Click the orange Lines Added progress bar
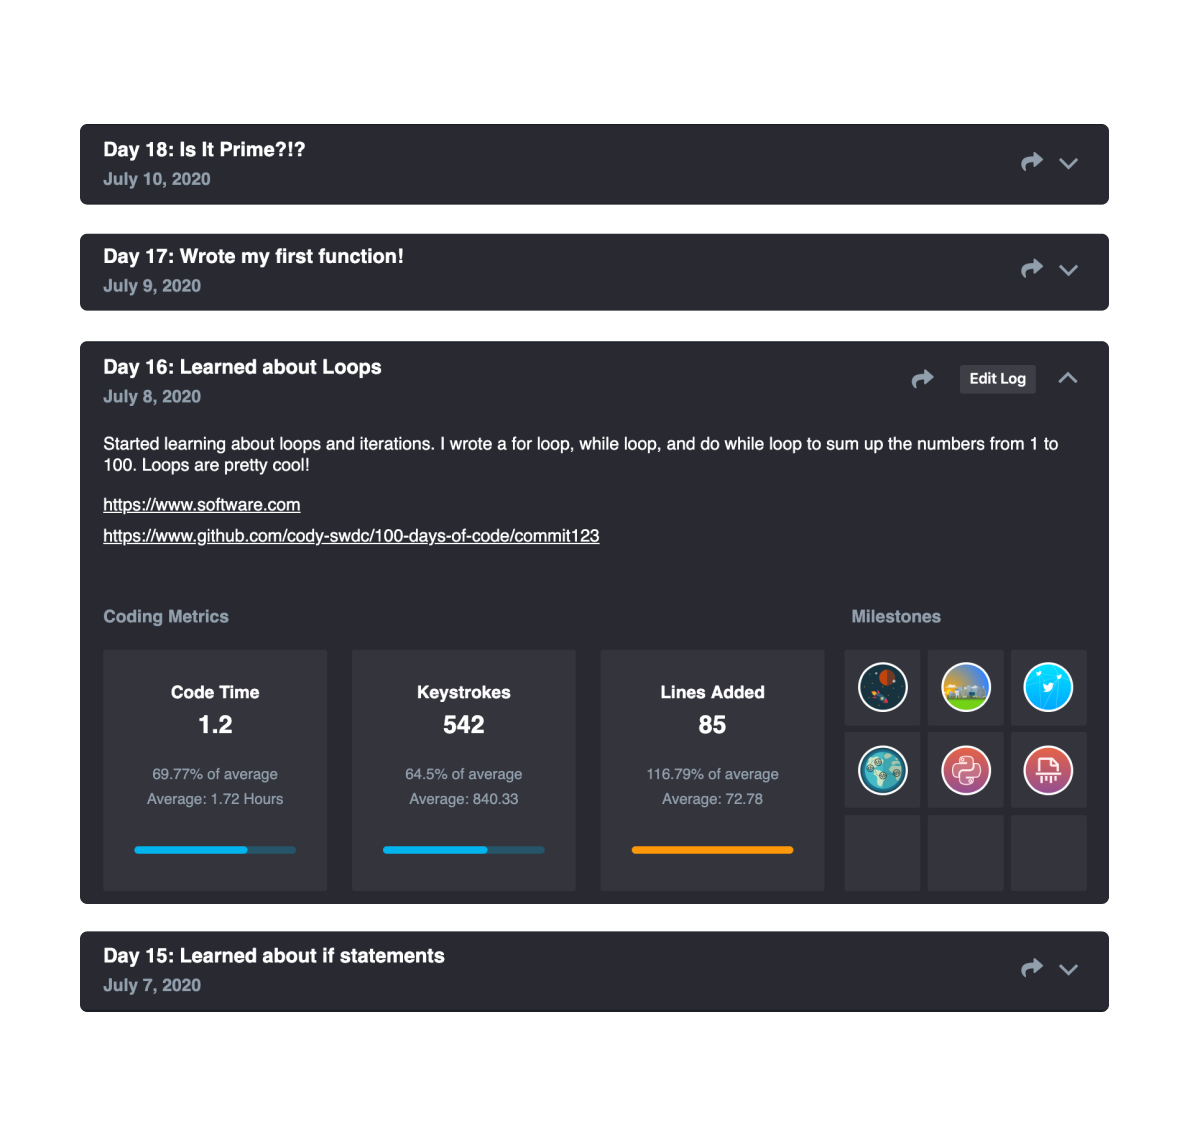The height and width of the screenshot is (1138, 1188). tap(711, 849)
